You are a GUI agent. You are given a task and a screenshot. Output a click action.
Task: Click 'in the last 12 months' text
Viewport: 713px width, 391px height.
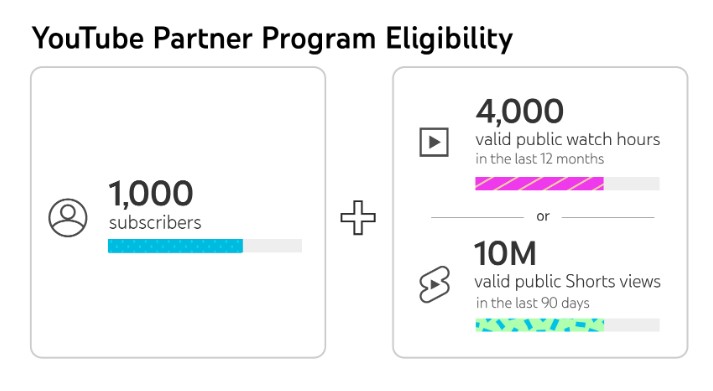pos(540,159)
